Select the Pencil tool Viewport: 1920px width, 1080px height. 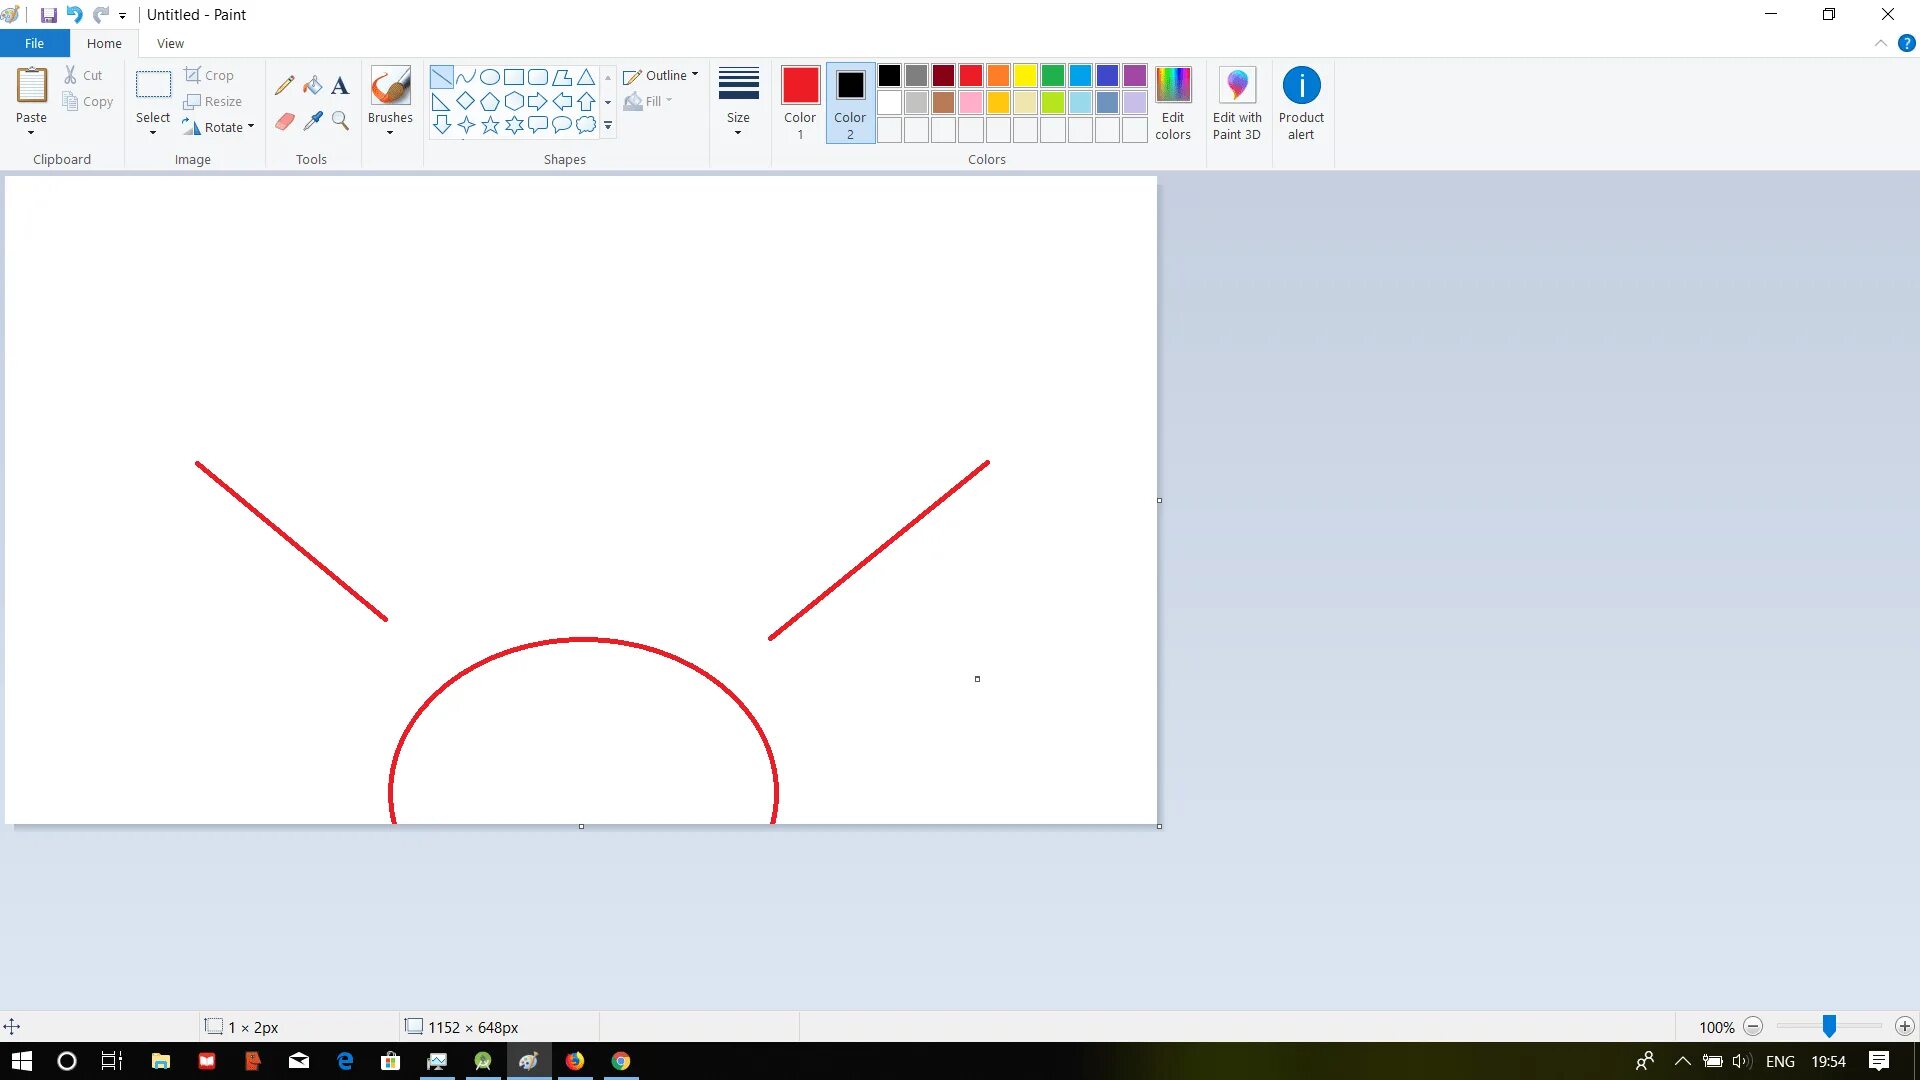(285, 85)
